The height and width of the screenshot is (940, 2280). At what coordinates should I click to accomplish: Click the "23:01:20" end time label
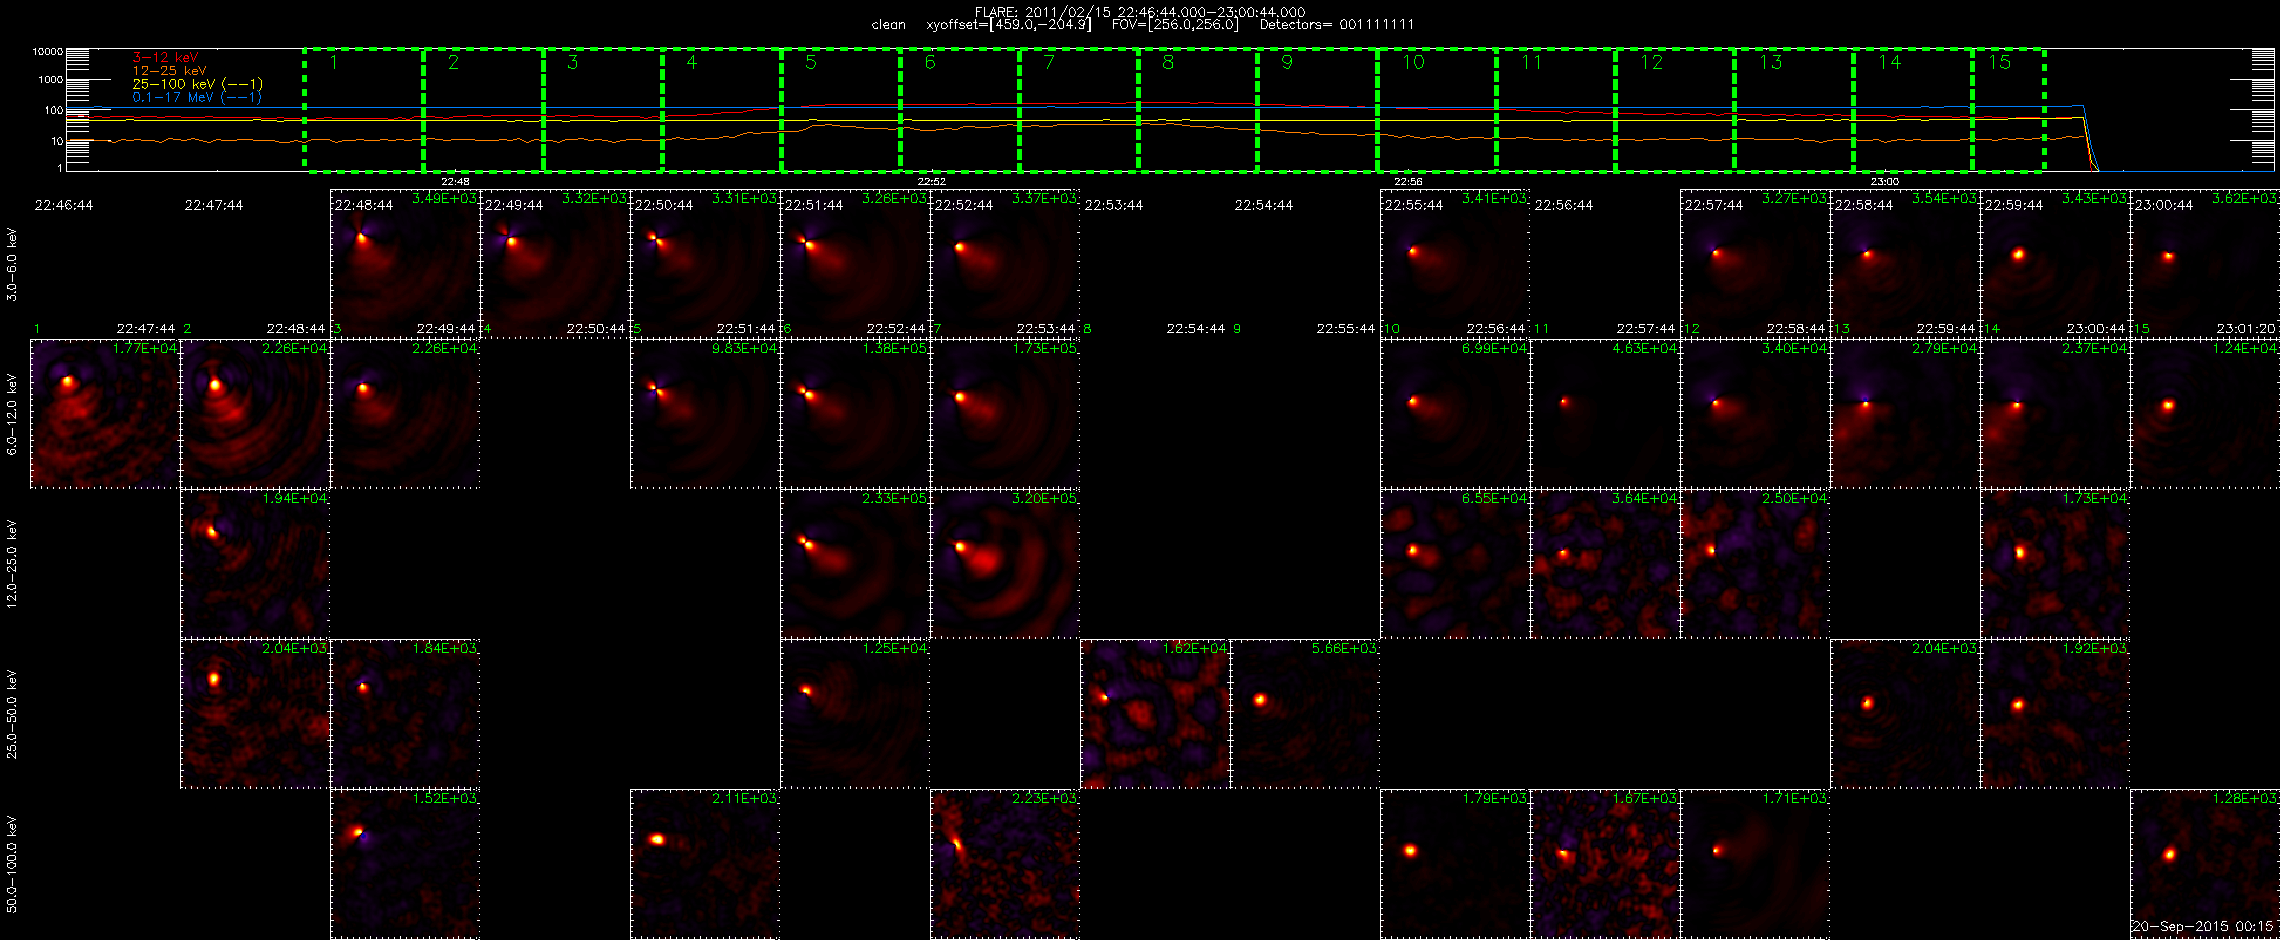2246,328
